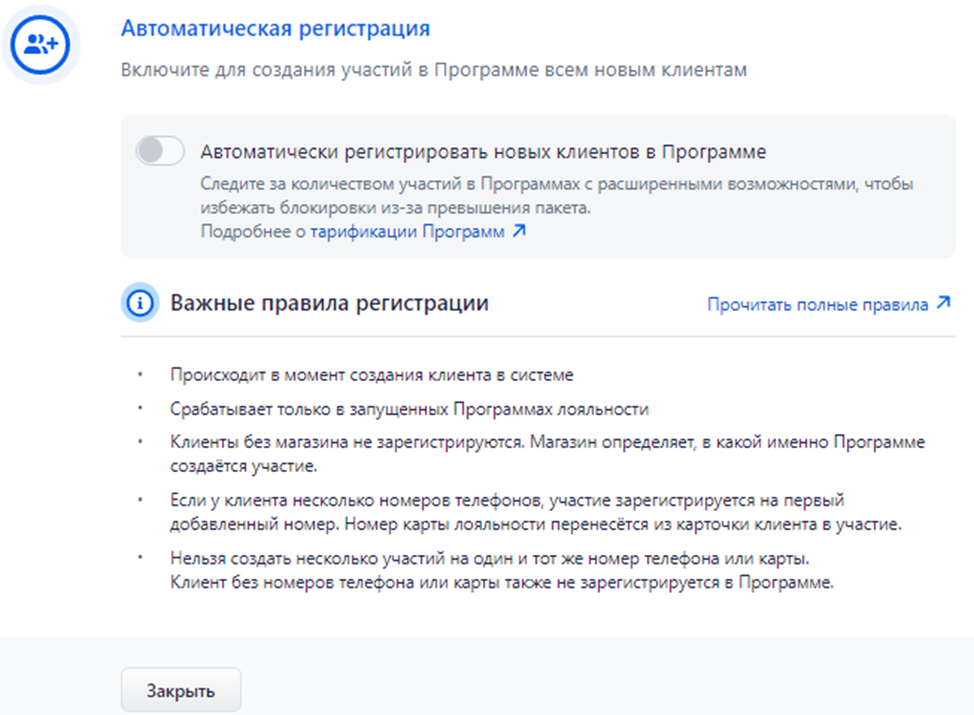Click arrow icon next to тарификации Программ
Image resolution: width=974 pixels, height=715 pixels.
tap(519, 231)
